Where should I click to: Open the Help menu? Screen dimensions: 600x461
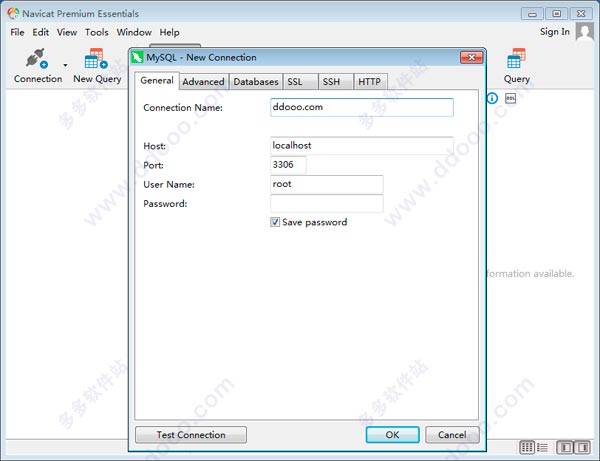[169, 32]
